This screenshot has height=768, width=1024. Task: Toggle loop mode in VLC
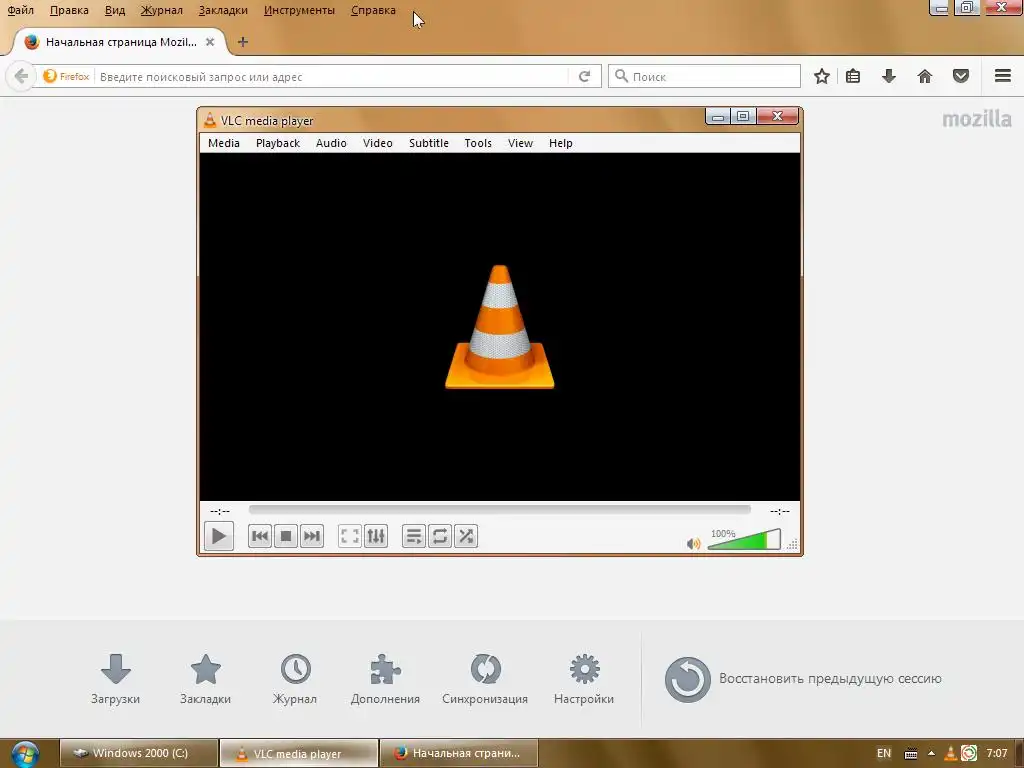pyautogui.click(x=440, y=536)
